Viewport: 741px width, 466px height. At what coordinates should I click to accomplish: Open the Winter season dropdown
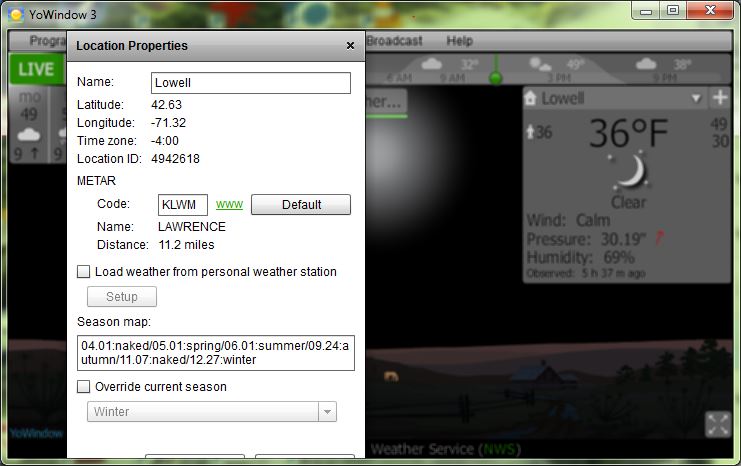click(326, 412)
